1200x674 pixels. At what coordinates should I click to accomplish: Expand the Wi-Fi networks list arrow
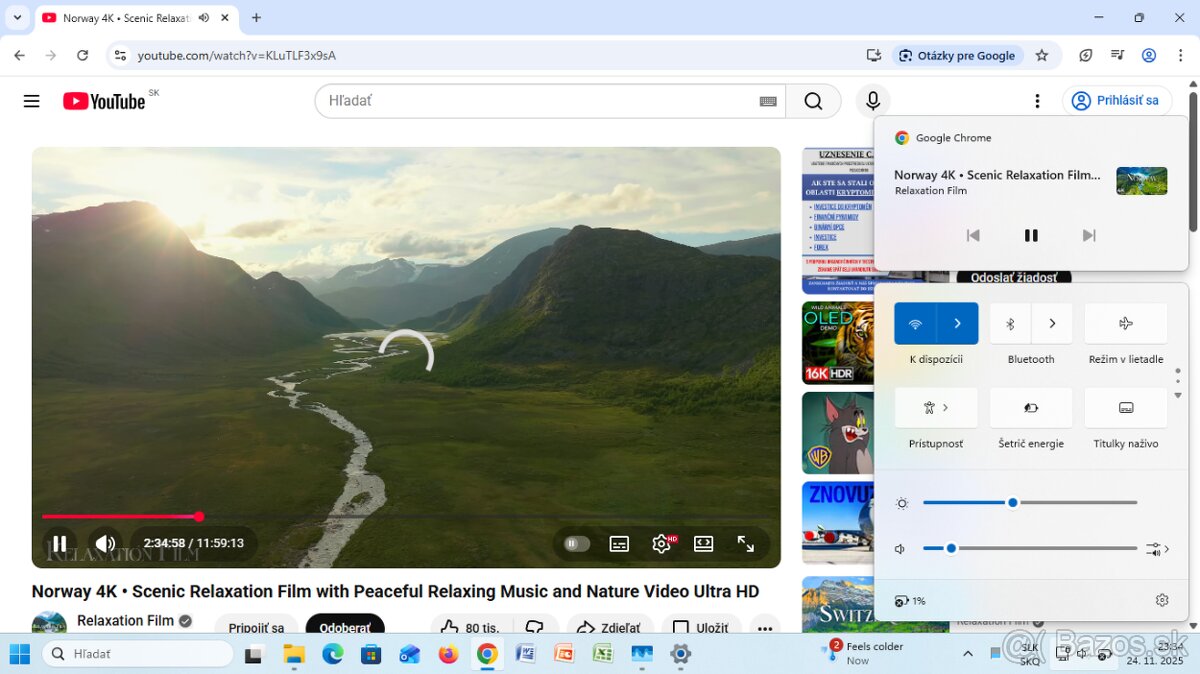click(957, 324)
